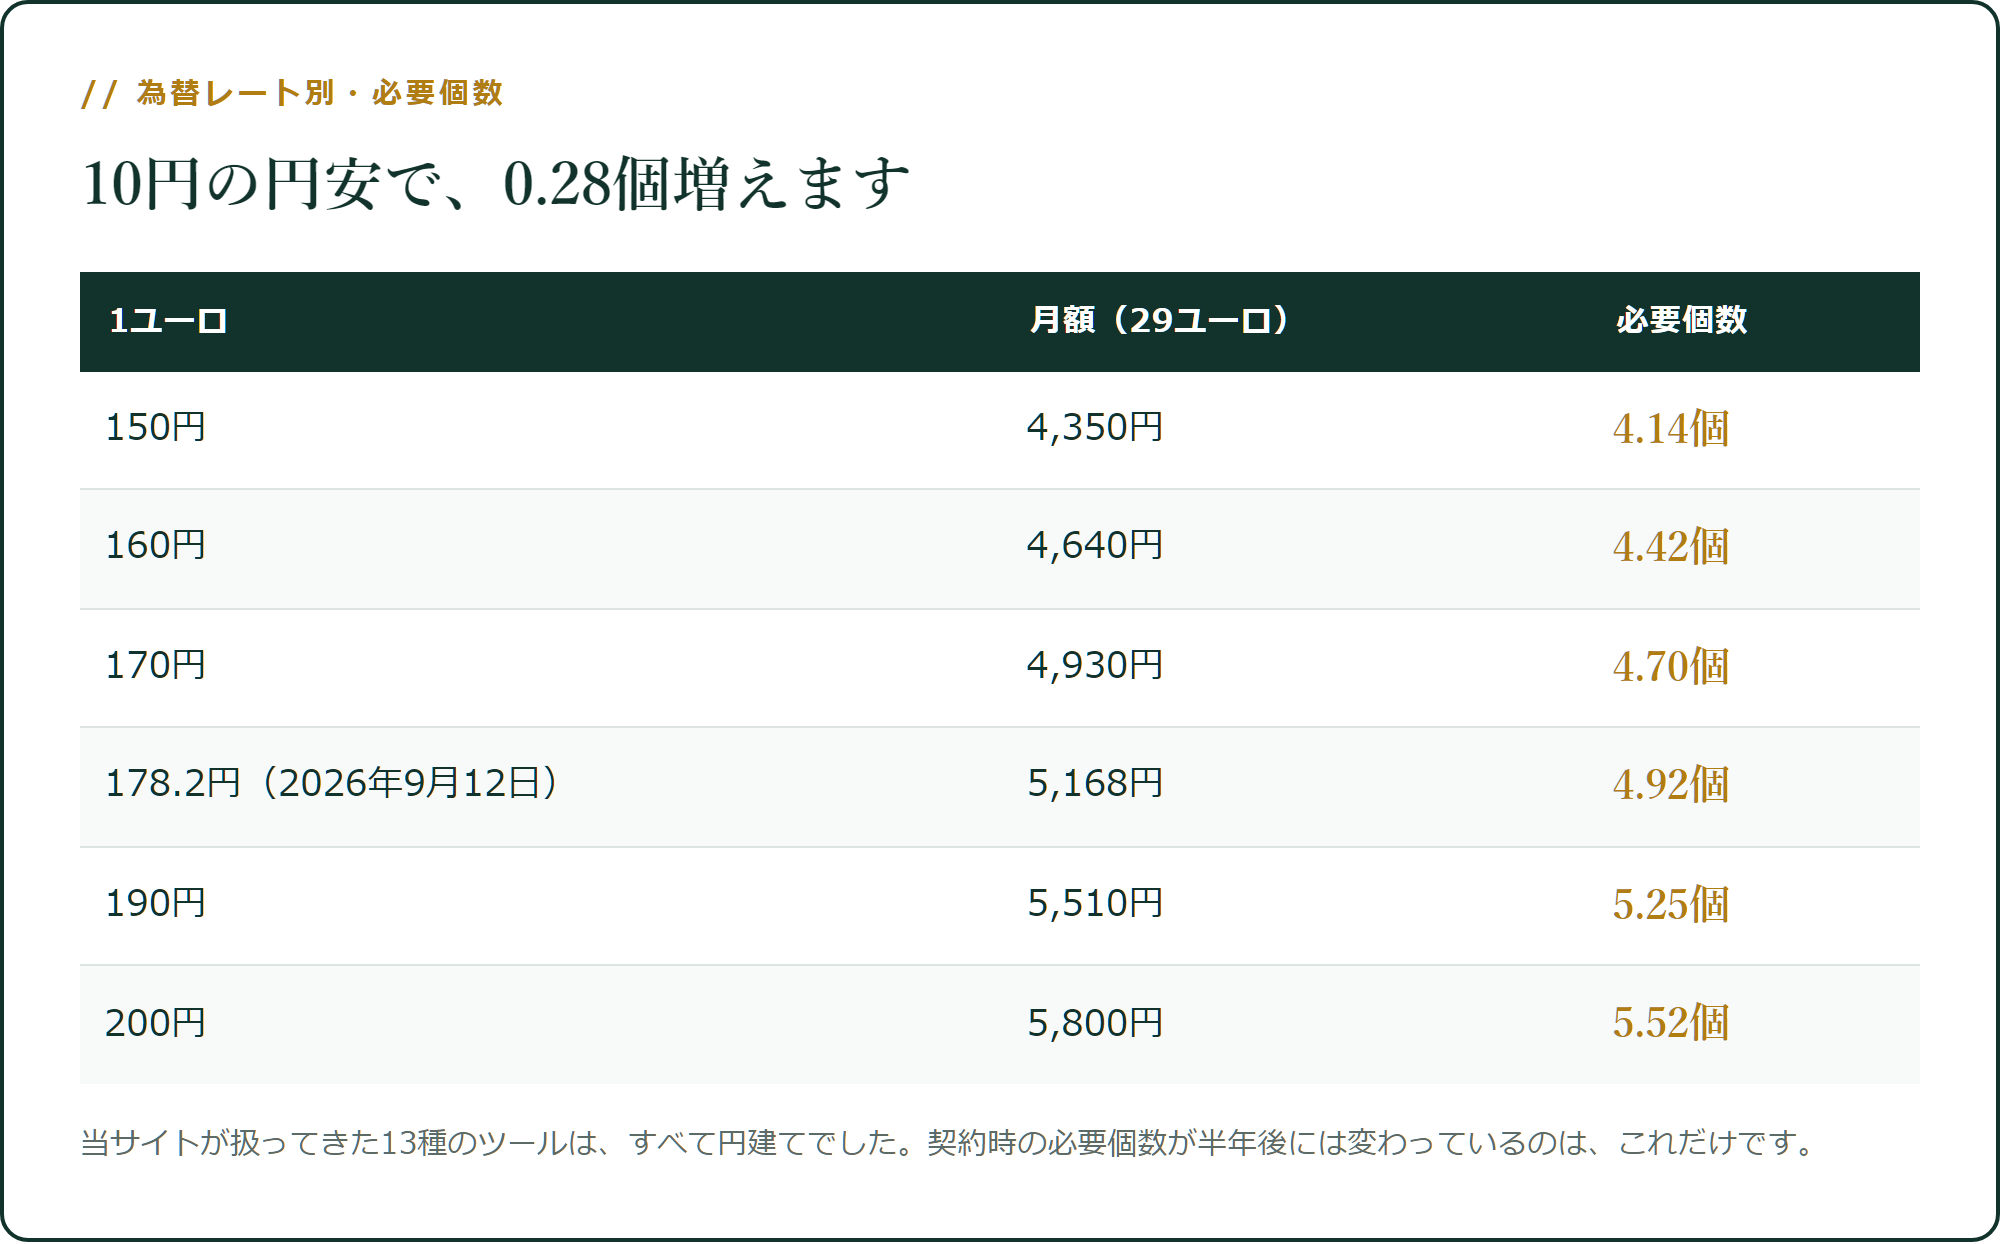The width and height of the screenshot is (2000, 1244).
Task: Click the 4.14個 value
Action: click(x=1671, y=429)
